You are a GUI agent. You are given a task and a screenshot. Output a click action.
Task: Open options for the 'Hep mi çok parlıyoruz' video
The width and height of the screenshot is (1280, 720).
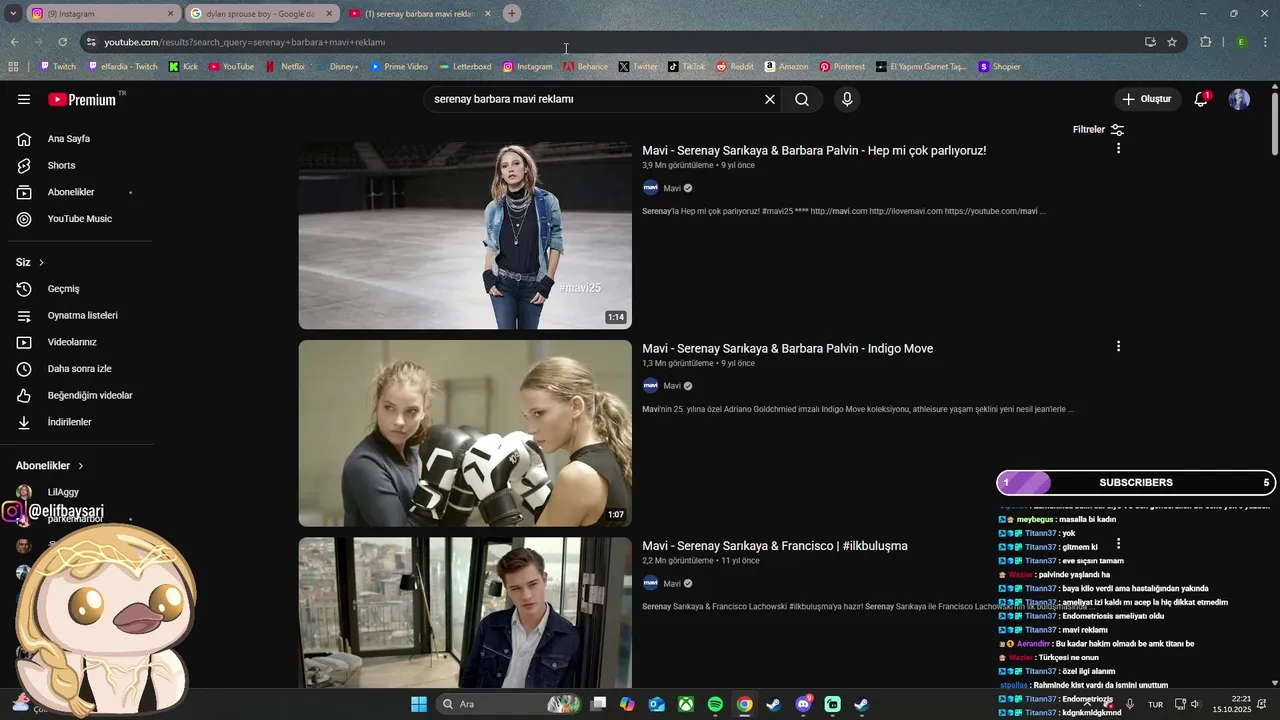coord(1118,148)
